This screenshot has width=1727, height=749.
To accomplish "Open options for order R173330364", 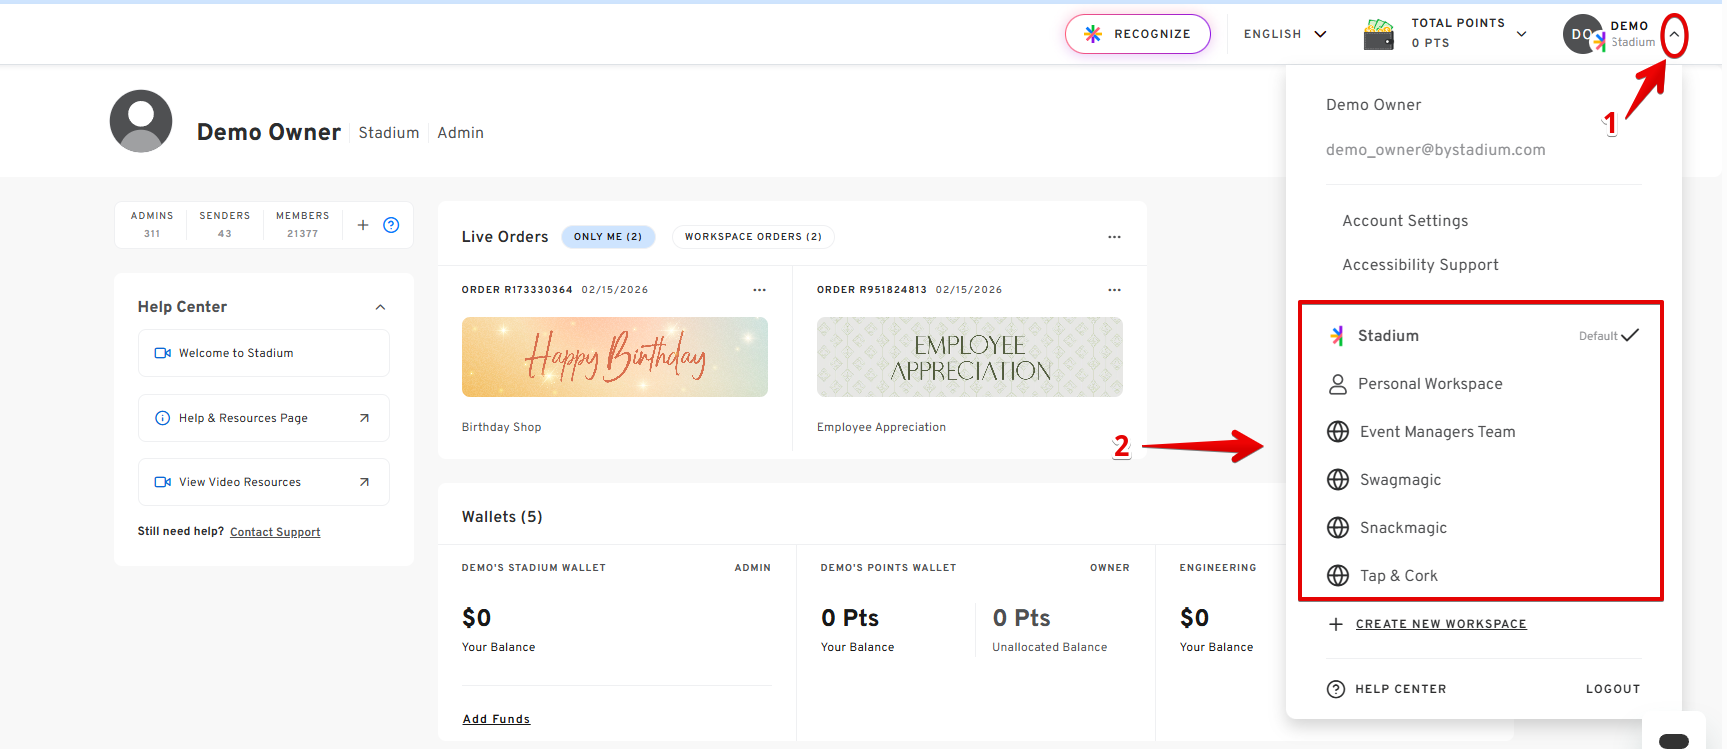I will (x=759, y=290).
